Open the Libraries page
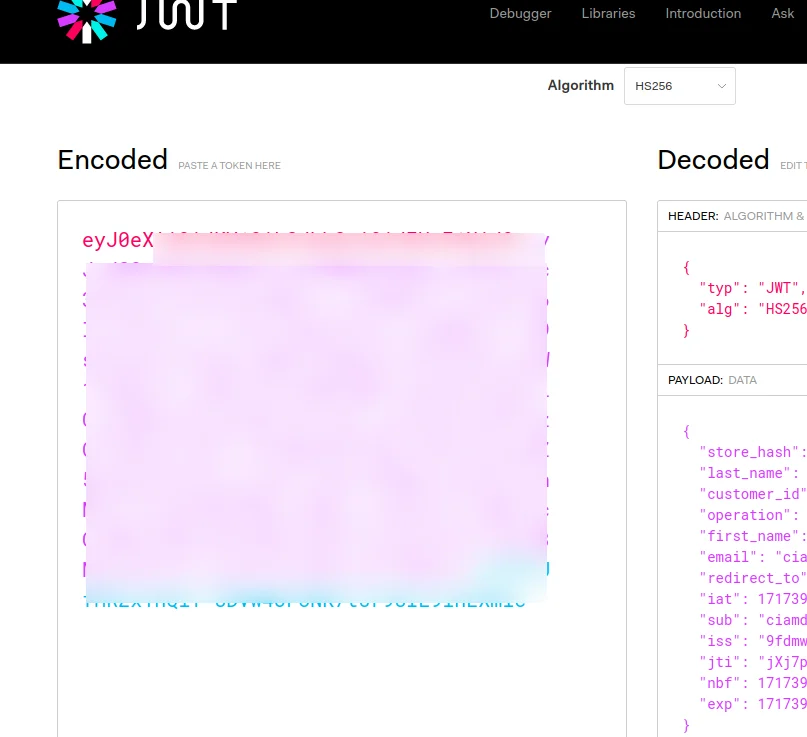 tap(608, 14)
